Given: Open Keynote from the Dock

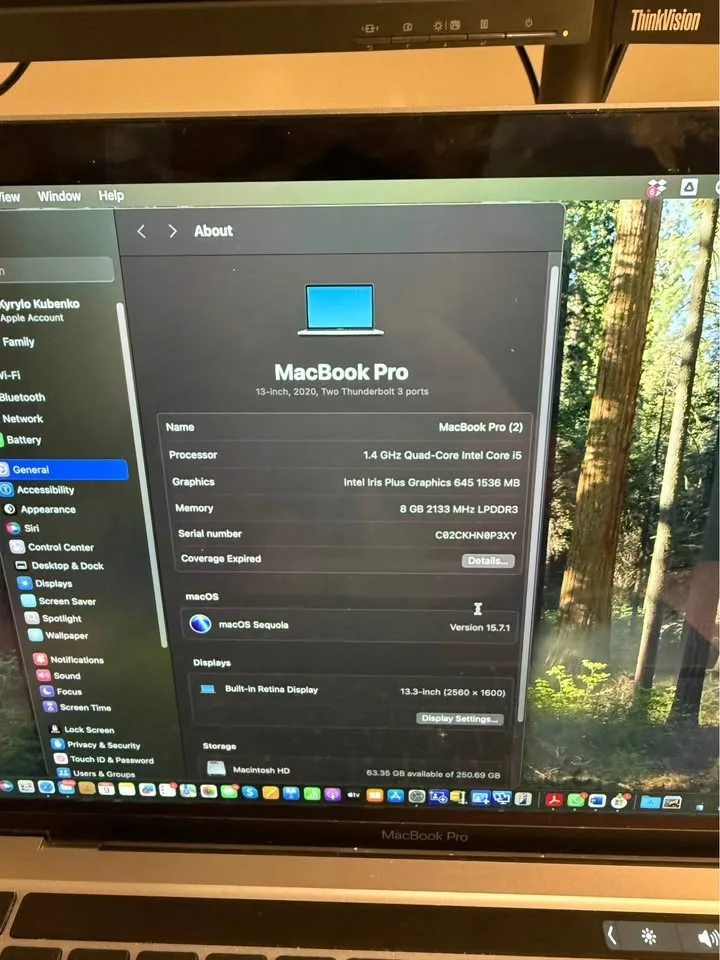Looking at the screenshot, I should click(x=291, y=793).
